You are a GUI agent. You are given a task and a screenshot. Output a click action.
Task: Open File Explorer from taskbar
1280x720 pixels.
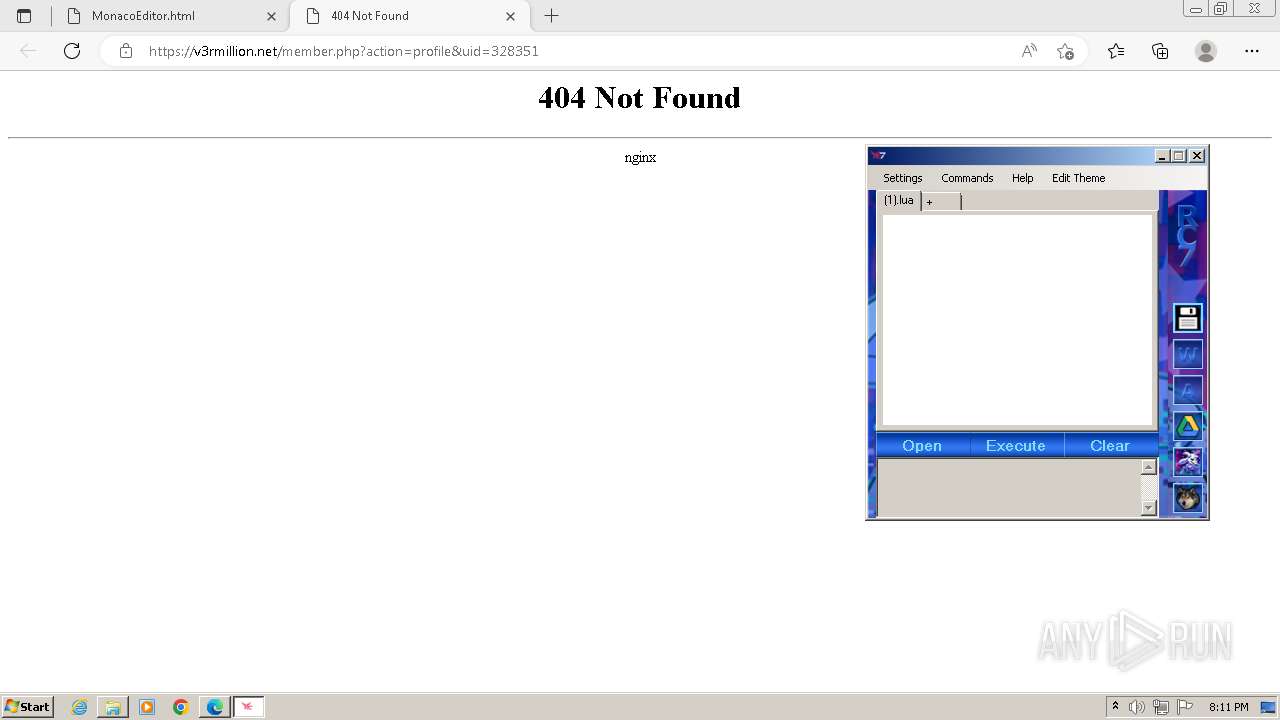coord(113,707)
